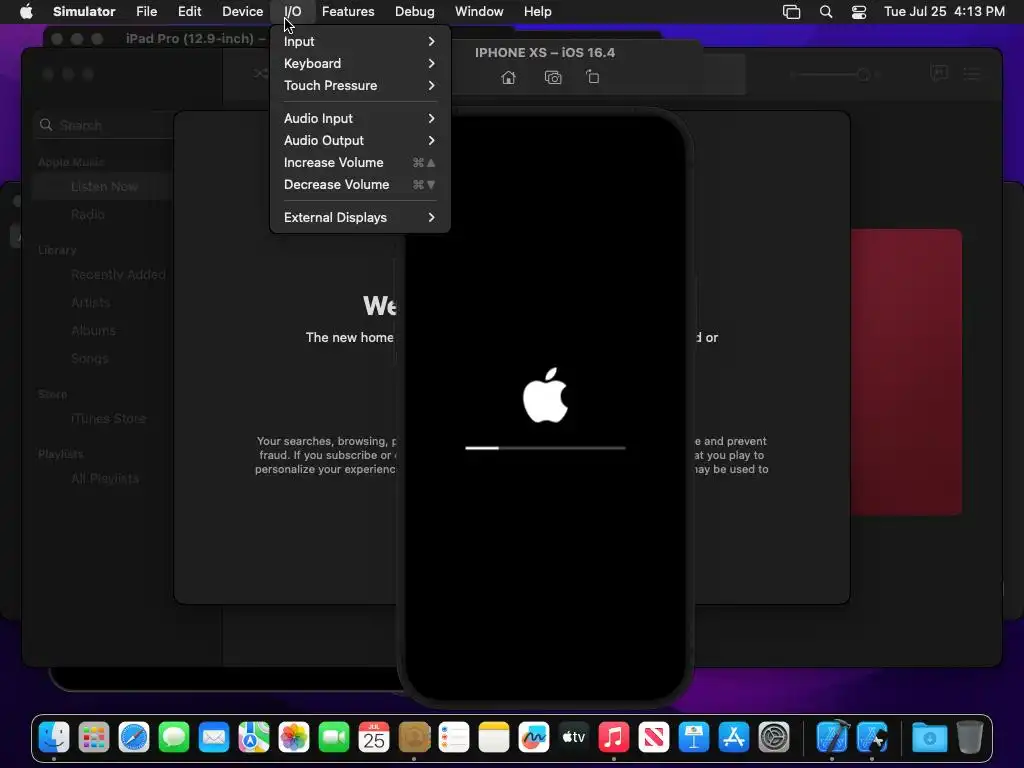This screenshot has height=768, width=1024.
Task: Open Contacts from the Dock
Action: tap(414, 737)
